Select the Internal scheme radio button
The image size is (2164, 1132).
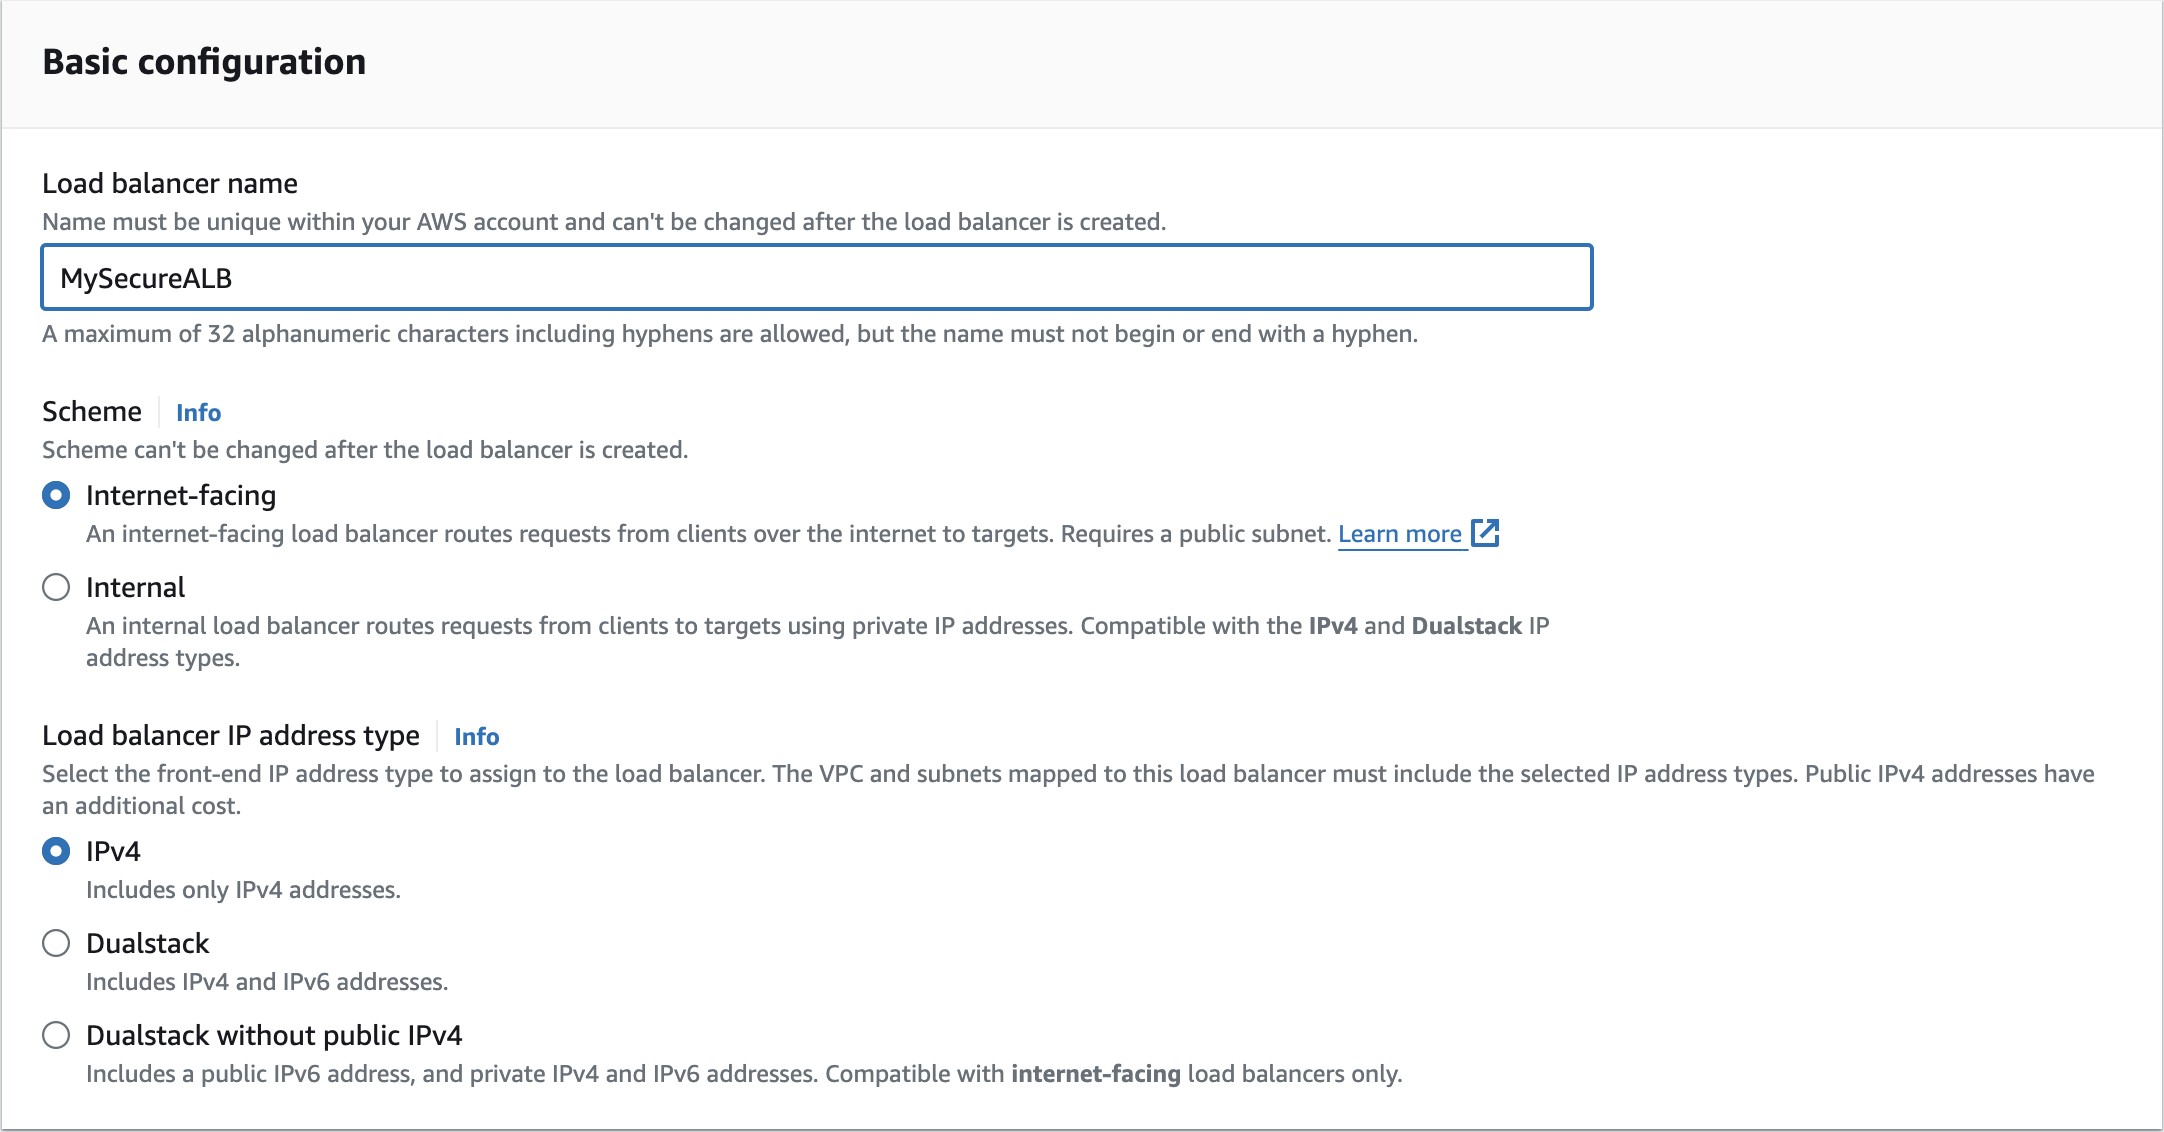(x=56, y=587)
